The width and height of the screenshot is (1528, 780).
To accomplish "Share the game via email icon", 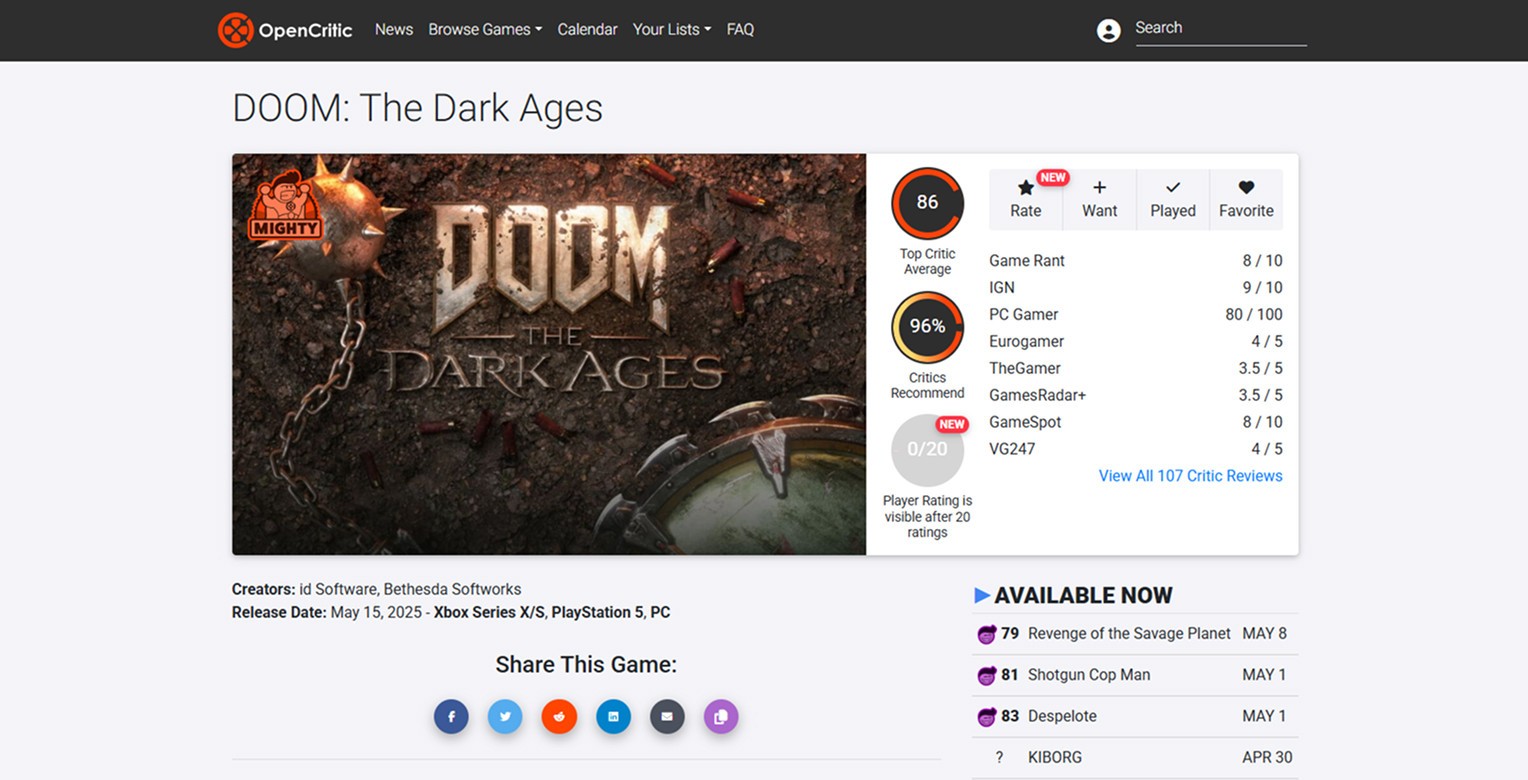I will [667, 716].
